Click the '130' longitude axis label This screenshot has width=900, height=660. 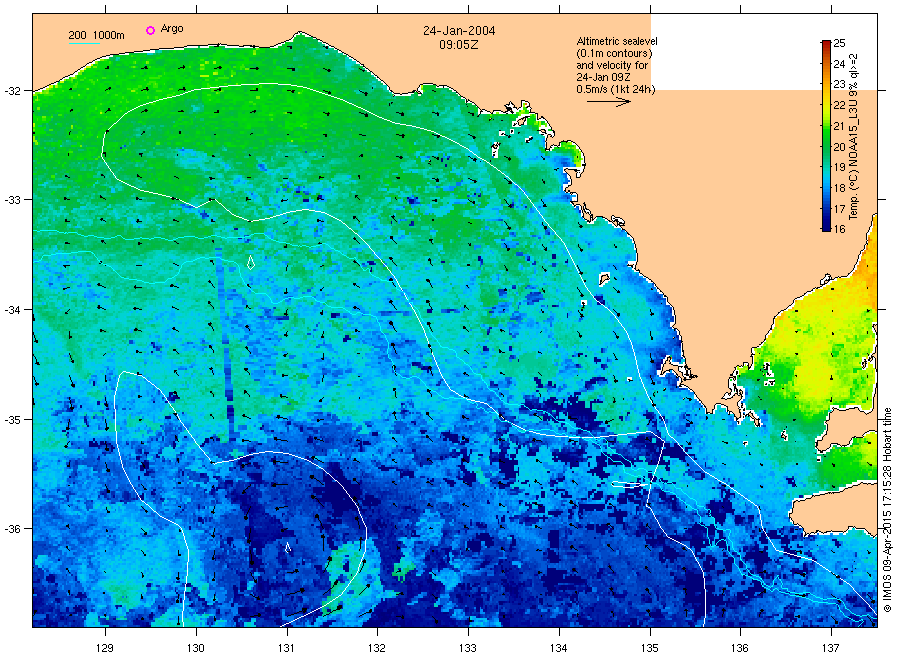coord(196,648)
